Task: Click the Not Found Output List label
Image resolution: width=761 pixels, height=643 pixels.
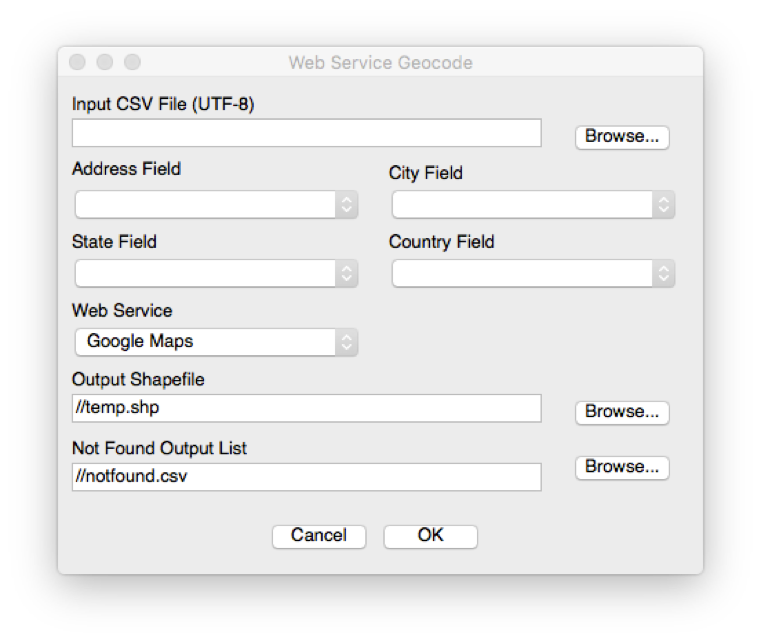Action: pos(159,448)
